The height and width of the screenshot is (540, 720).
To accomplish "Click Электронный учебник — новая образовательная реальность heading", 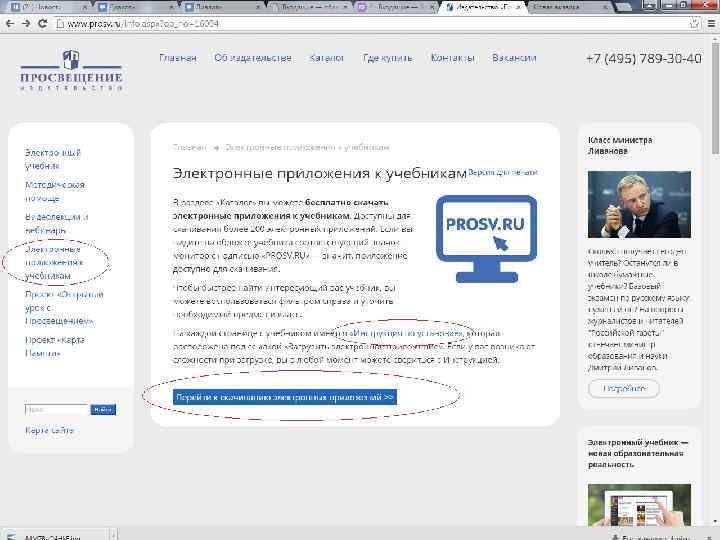I will click(638, 453).
